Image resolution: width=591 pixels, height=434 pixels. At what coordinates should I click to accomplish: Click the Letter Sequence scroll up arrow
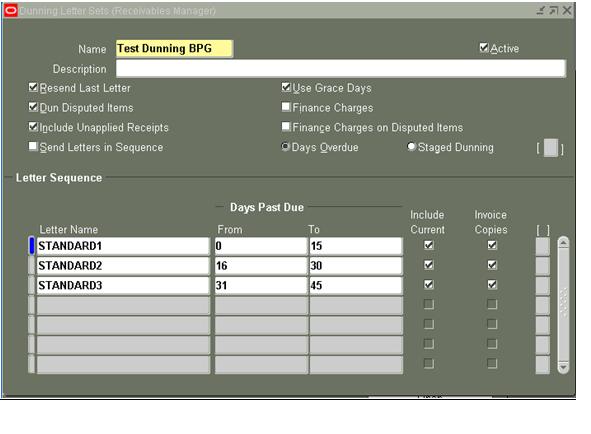(x=563, y=243)
